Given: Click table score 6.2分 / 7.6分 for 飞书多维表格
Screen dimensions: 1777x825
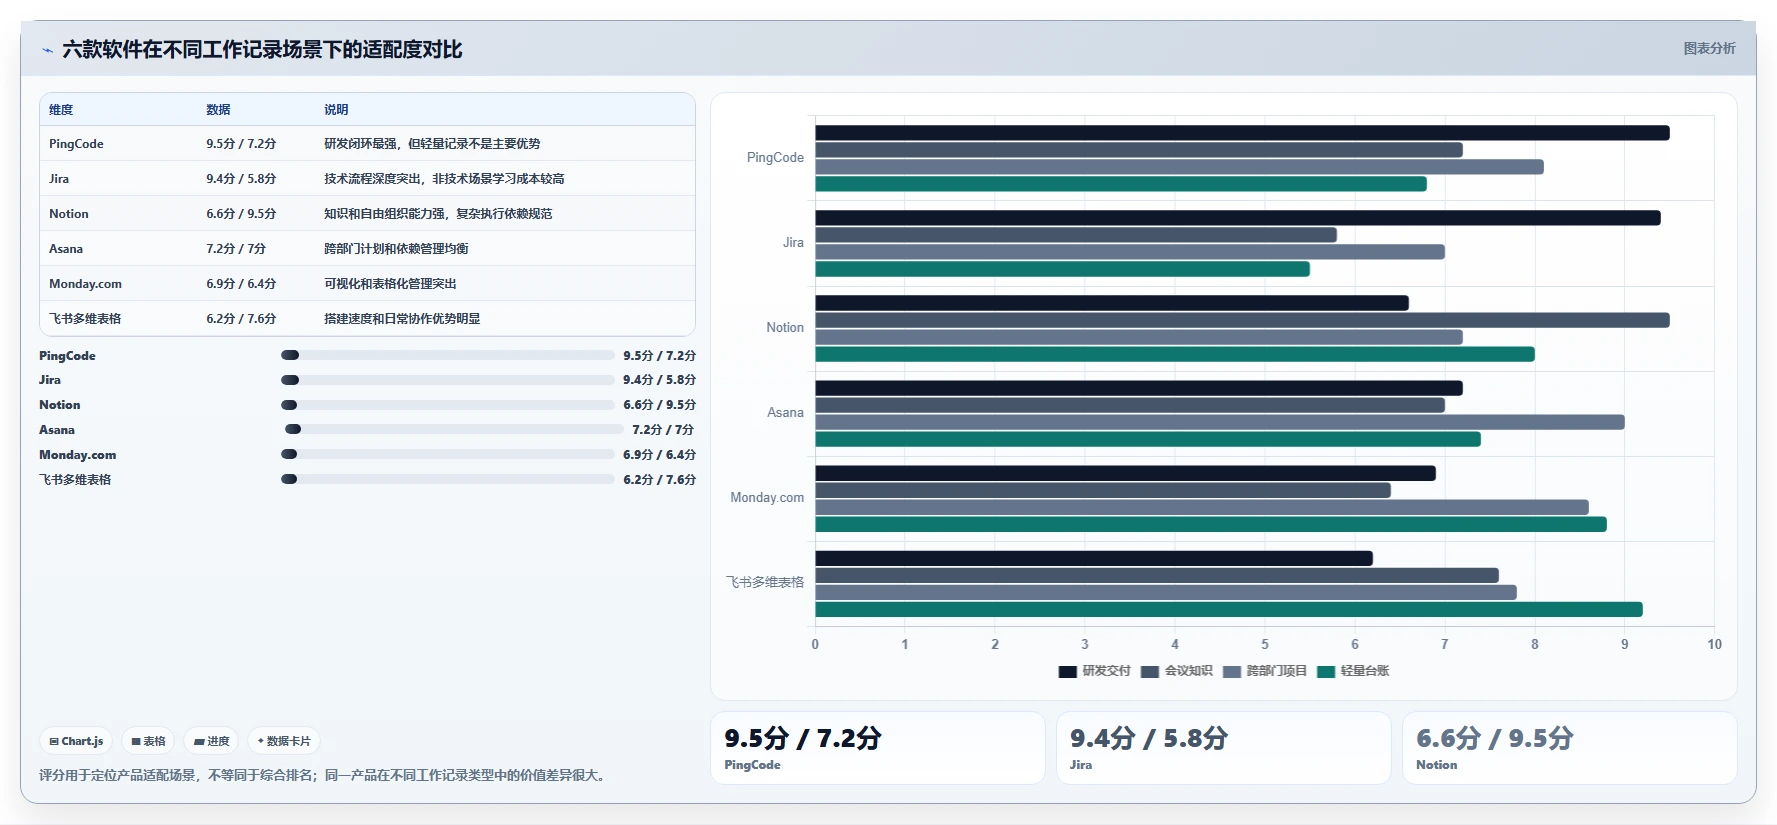Looking at the screenshot, I should pos(241,319).
